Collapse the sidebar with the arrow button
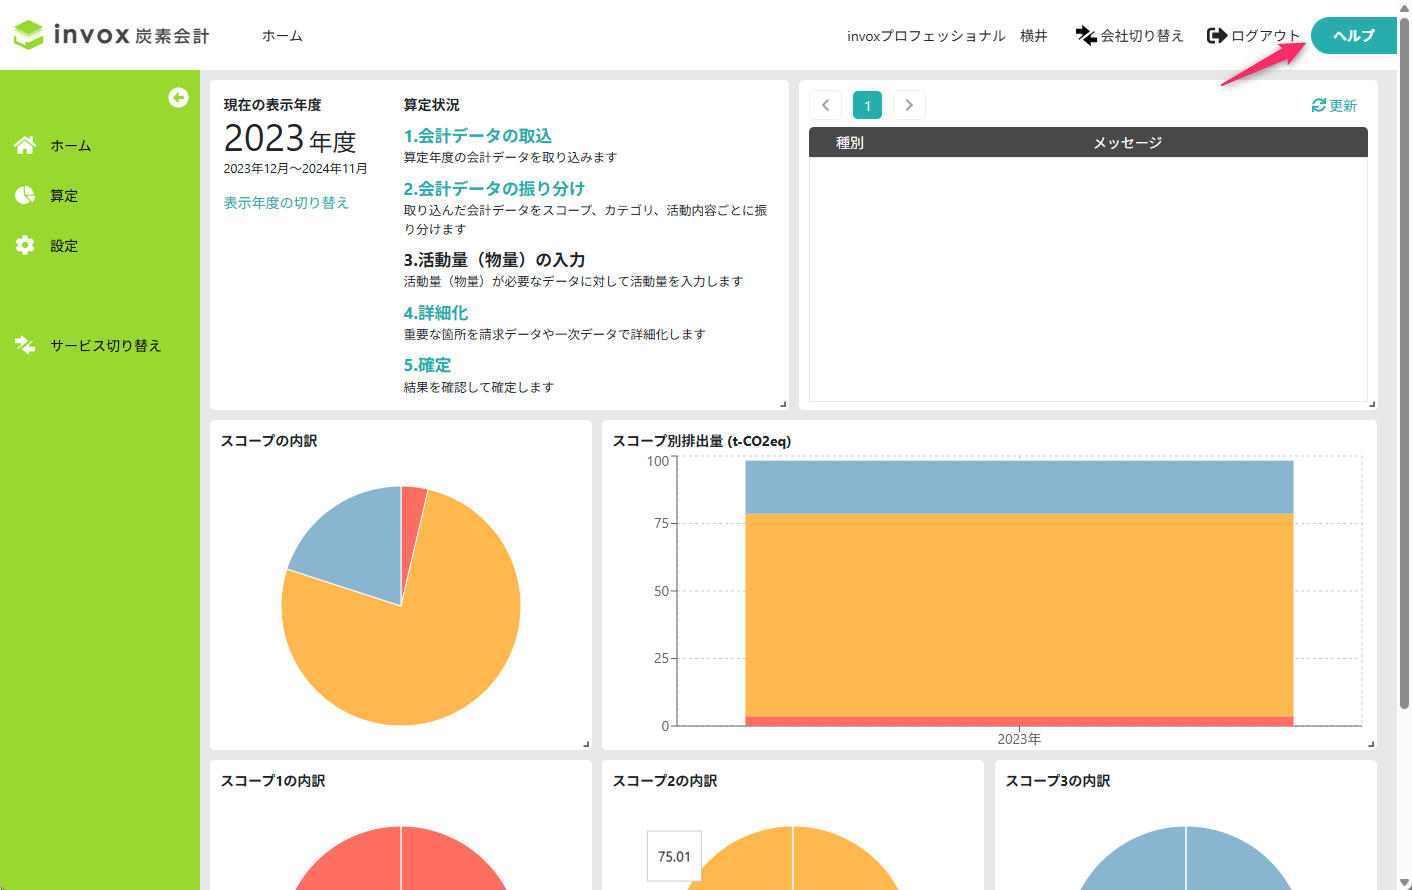The image size is (1412, 890). click(178, 97)
